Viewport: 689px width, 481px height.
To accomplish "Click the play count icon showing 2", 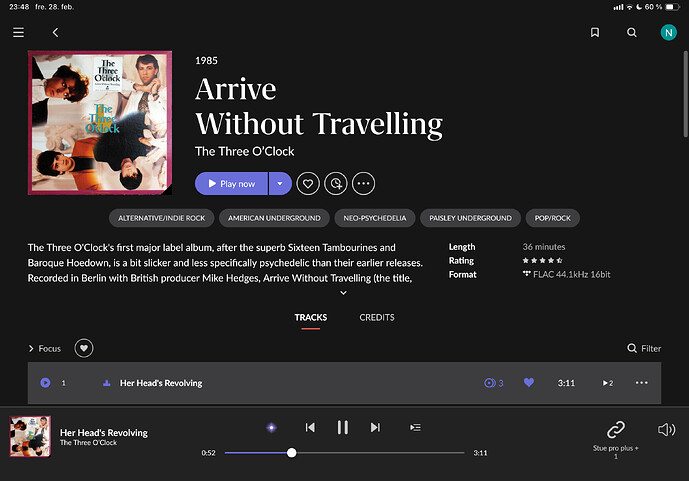I will [x=608, y=383].
